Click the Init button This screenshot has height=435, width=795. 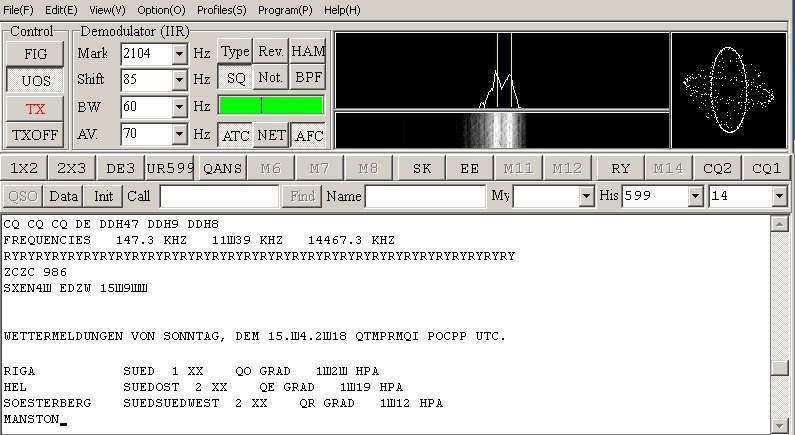(x=103, y=196)
